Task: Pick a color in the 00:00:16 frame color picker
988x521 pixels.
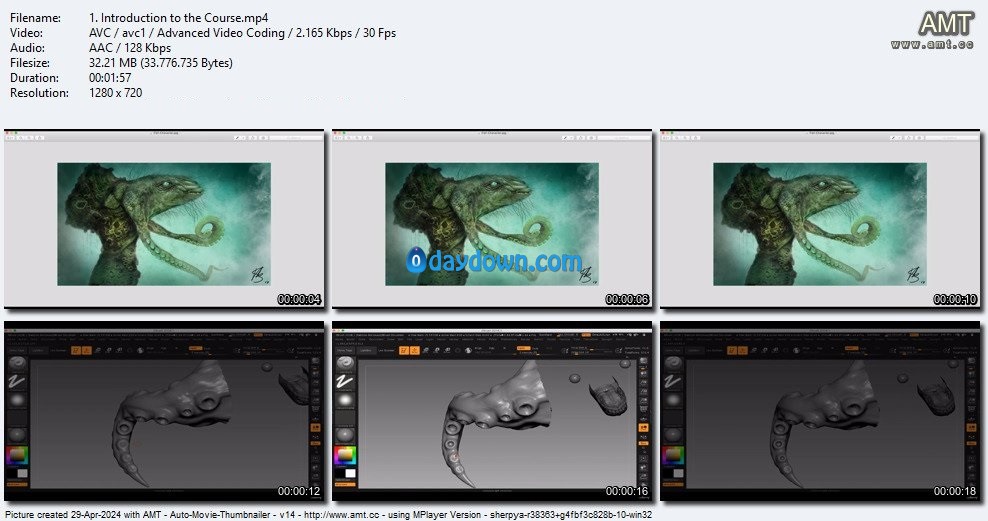Action: (x=345, y=454)
